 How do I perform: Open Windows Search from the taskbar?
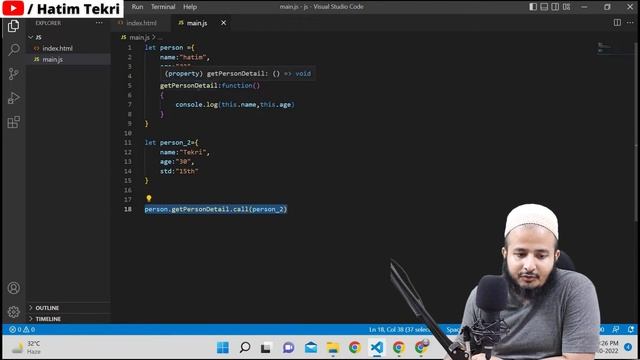coord(245,348)
